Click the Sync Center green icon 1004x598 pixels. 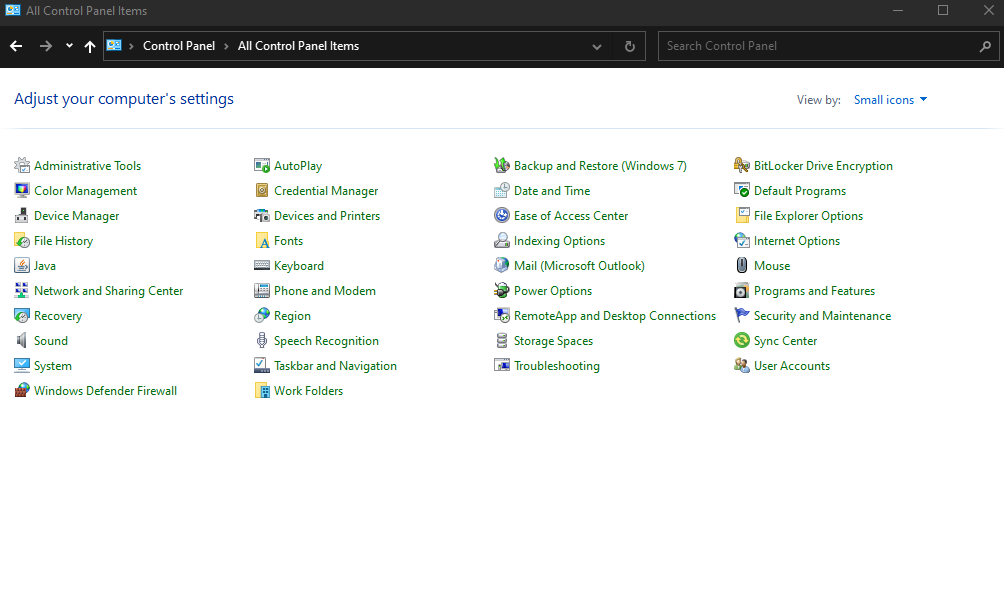(x=741, y=340)
